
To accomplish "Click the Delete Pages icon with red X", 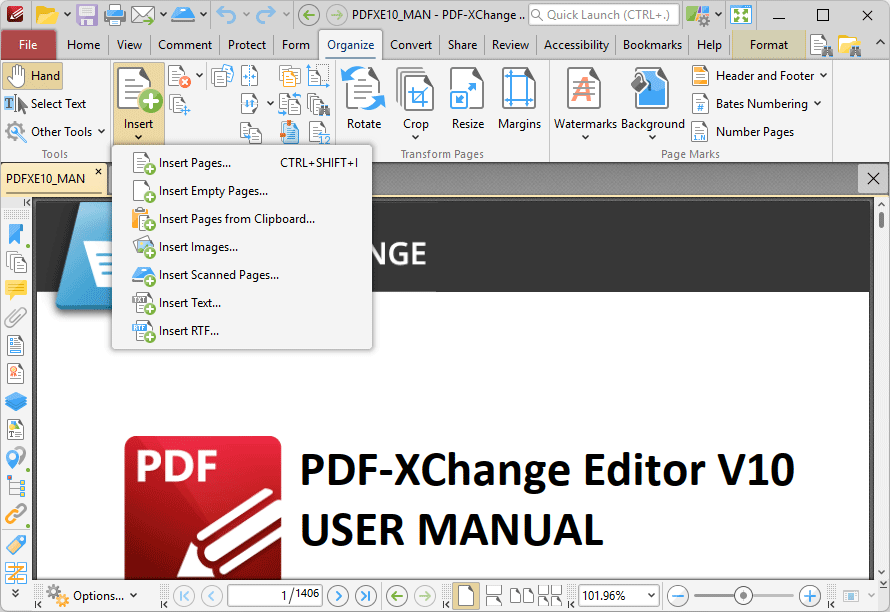I will coord(180,77).
